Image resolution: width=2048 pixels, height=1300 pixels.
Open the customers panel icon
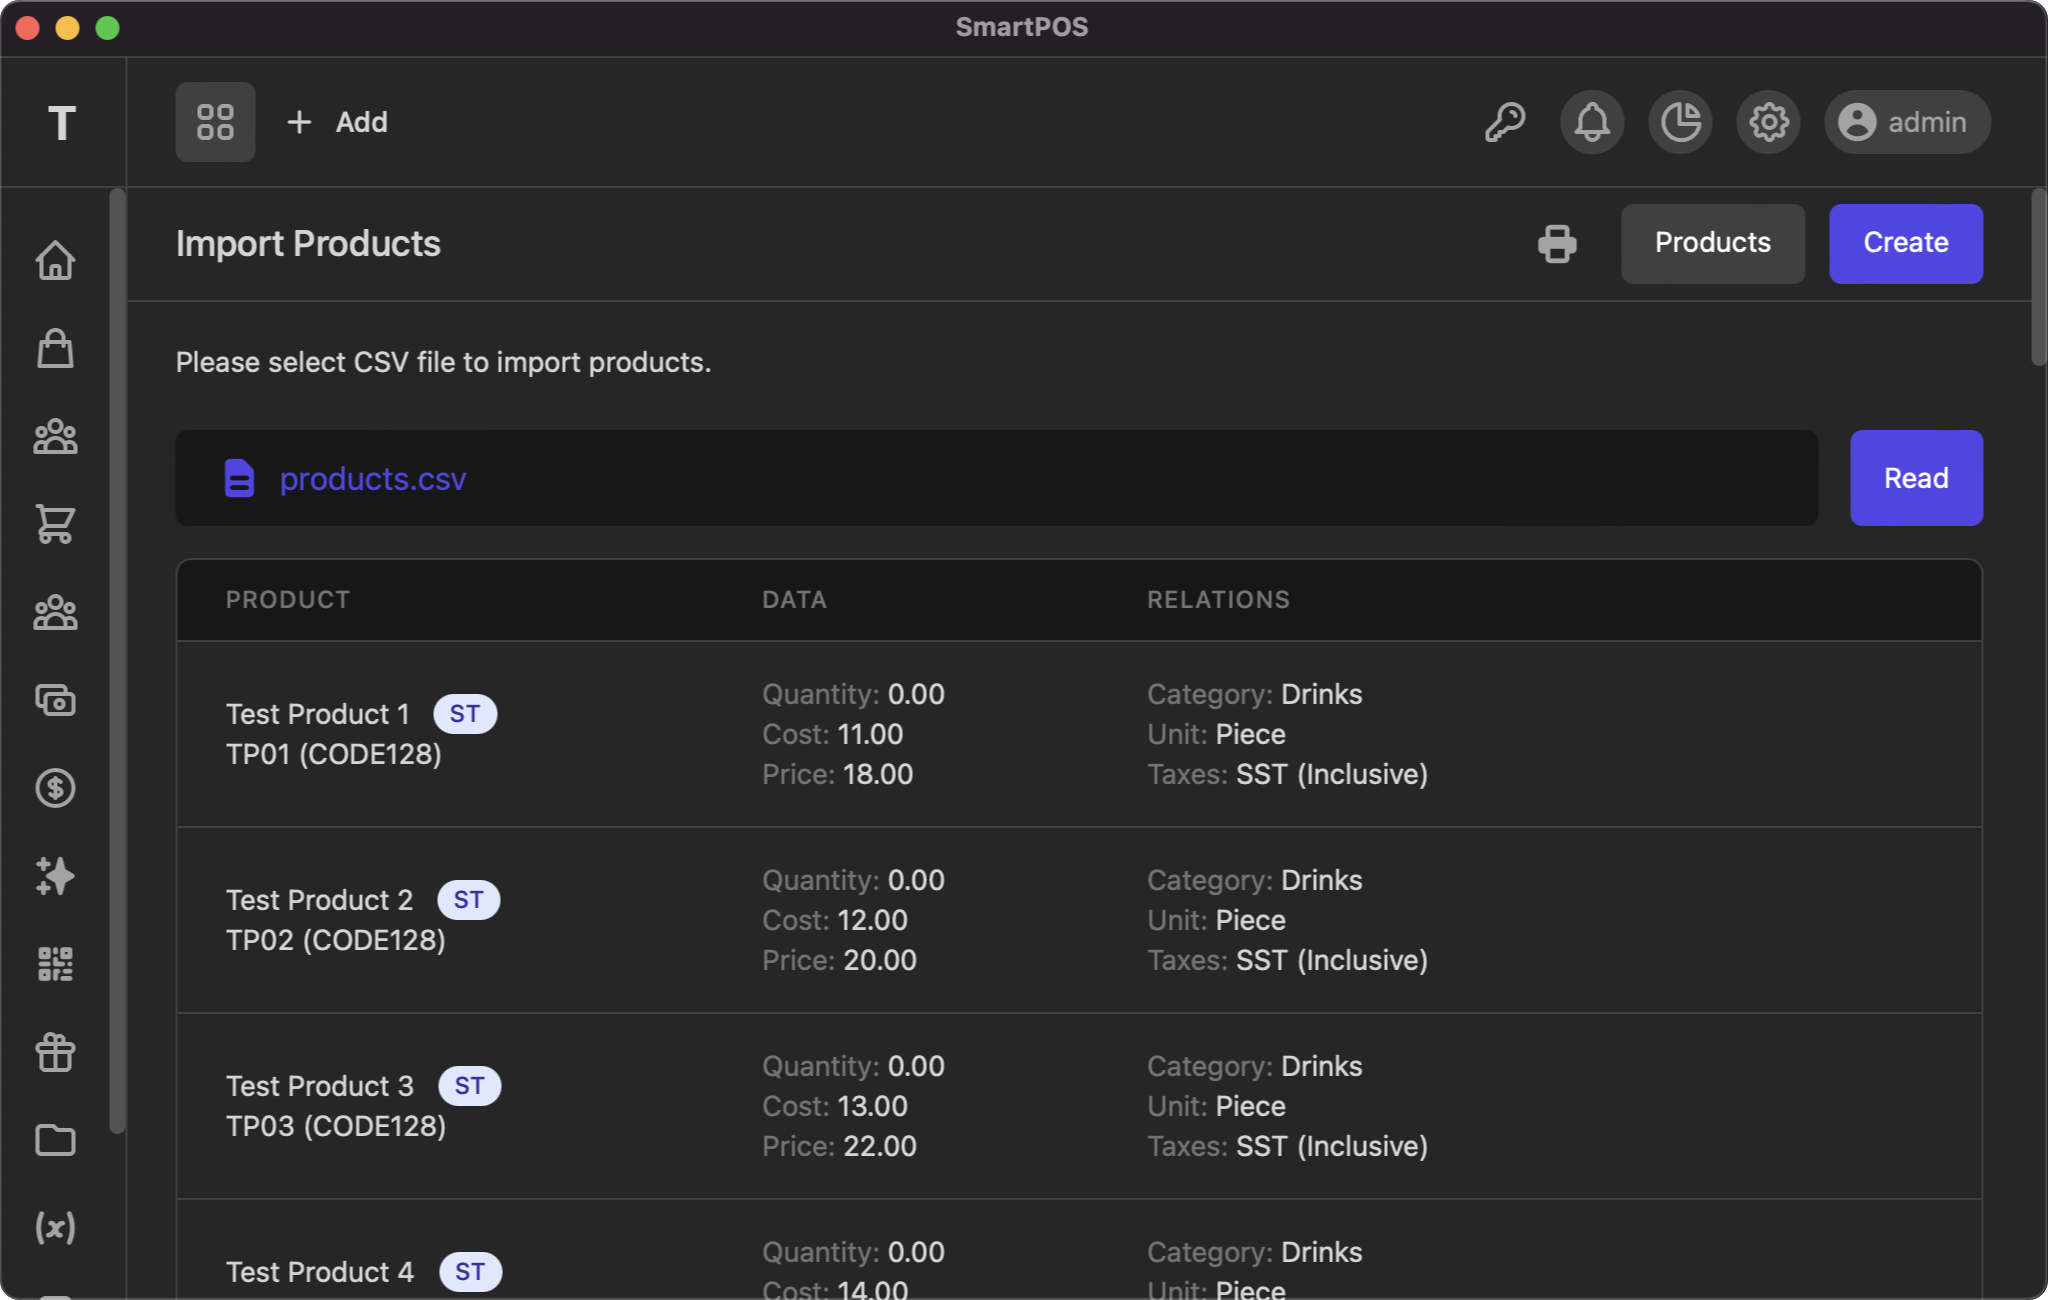[x=57, y=437]
